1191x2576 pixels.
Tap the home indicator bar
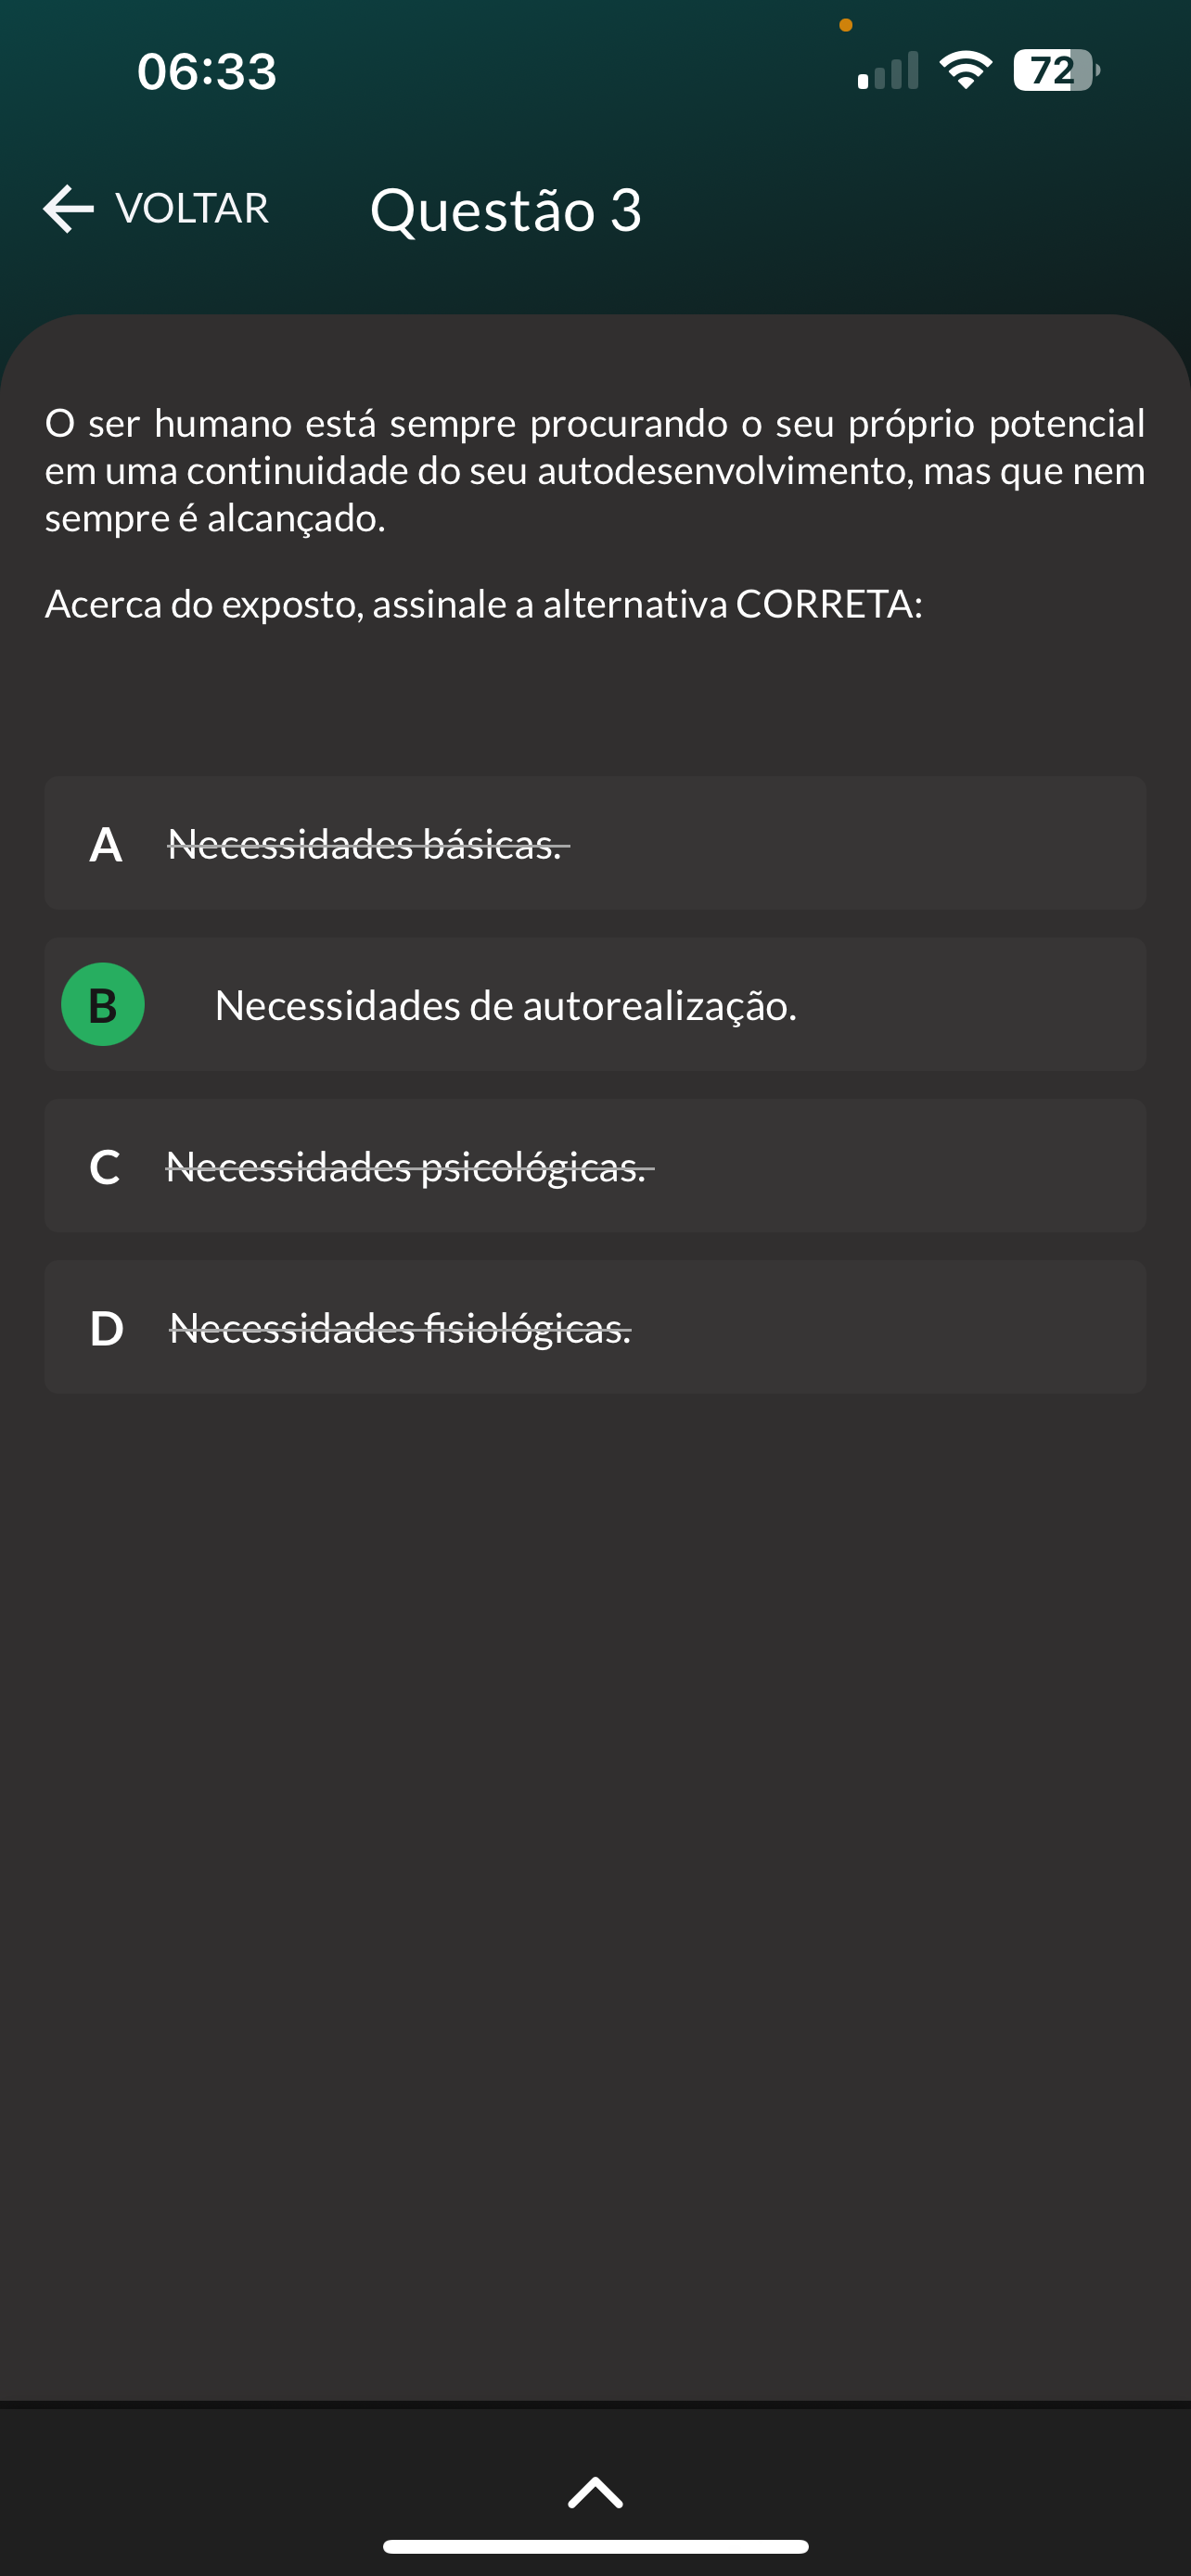595,2547
